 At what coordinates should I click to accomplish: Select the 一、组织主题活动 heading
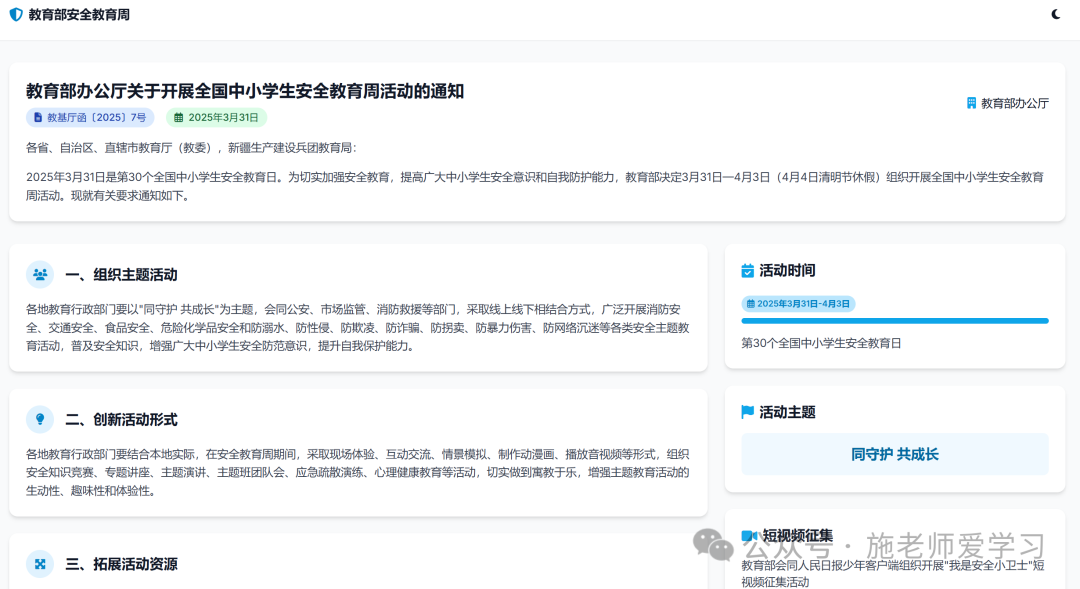(x=121, y=275)
